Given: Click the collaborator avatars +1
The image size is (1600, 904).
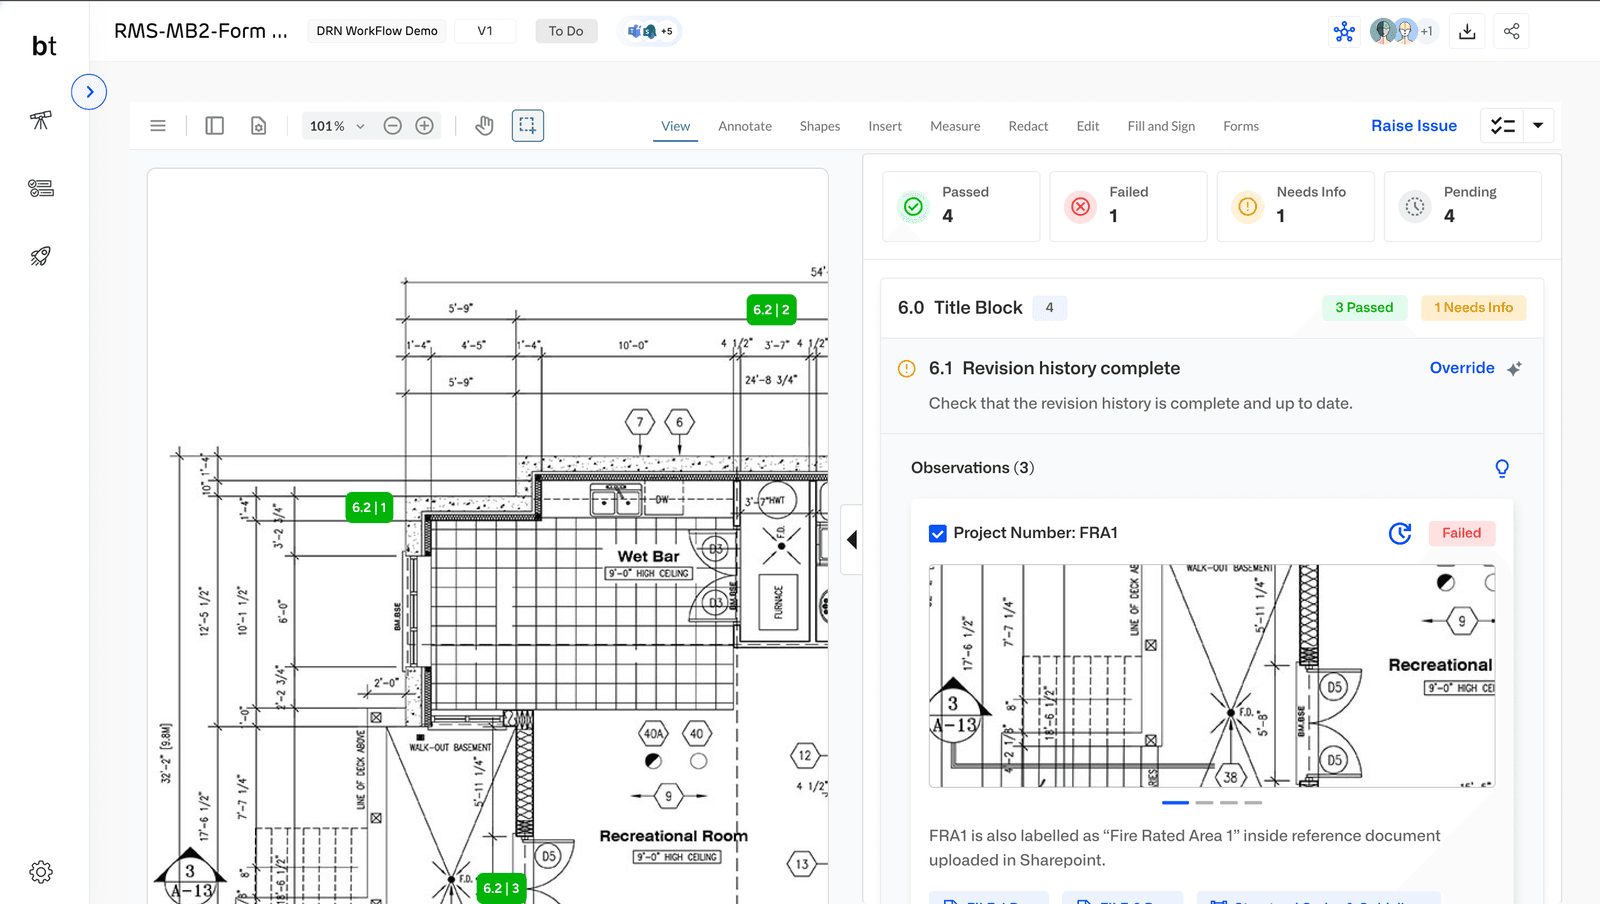Looking at the screenshot, I should pos(1402,31).
